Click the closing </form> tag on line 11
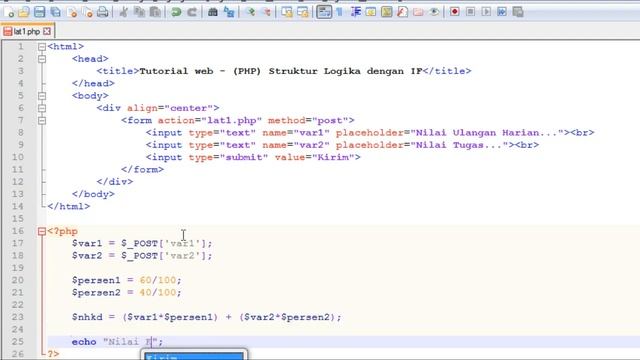 tap(142, 169)
